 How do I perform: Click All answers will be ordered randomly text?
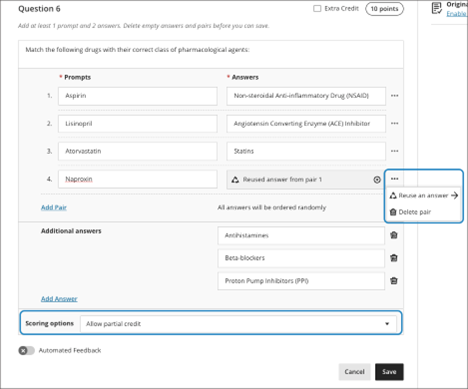[272, 207]
